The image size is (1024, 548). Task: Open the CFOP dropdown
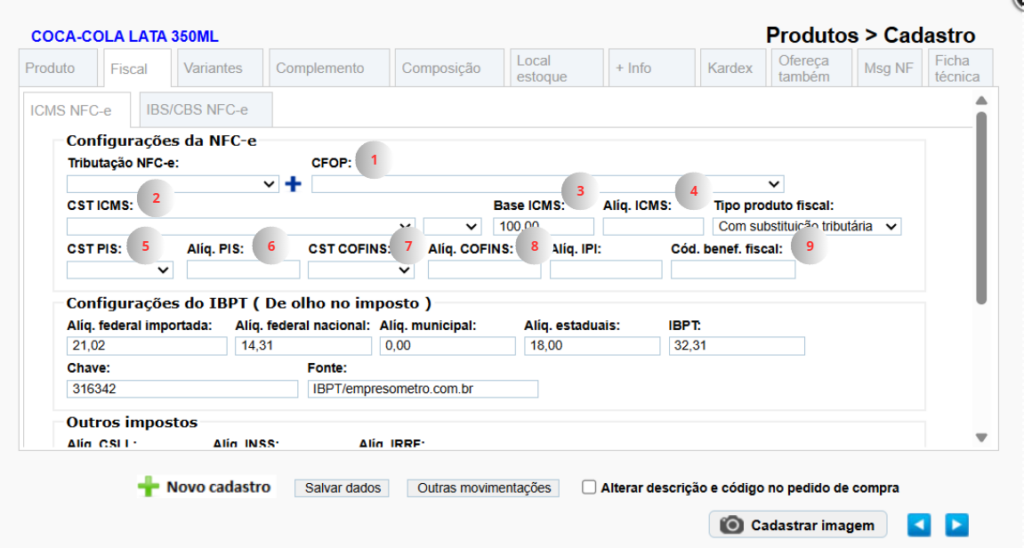point(548,184)
